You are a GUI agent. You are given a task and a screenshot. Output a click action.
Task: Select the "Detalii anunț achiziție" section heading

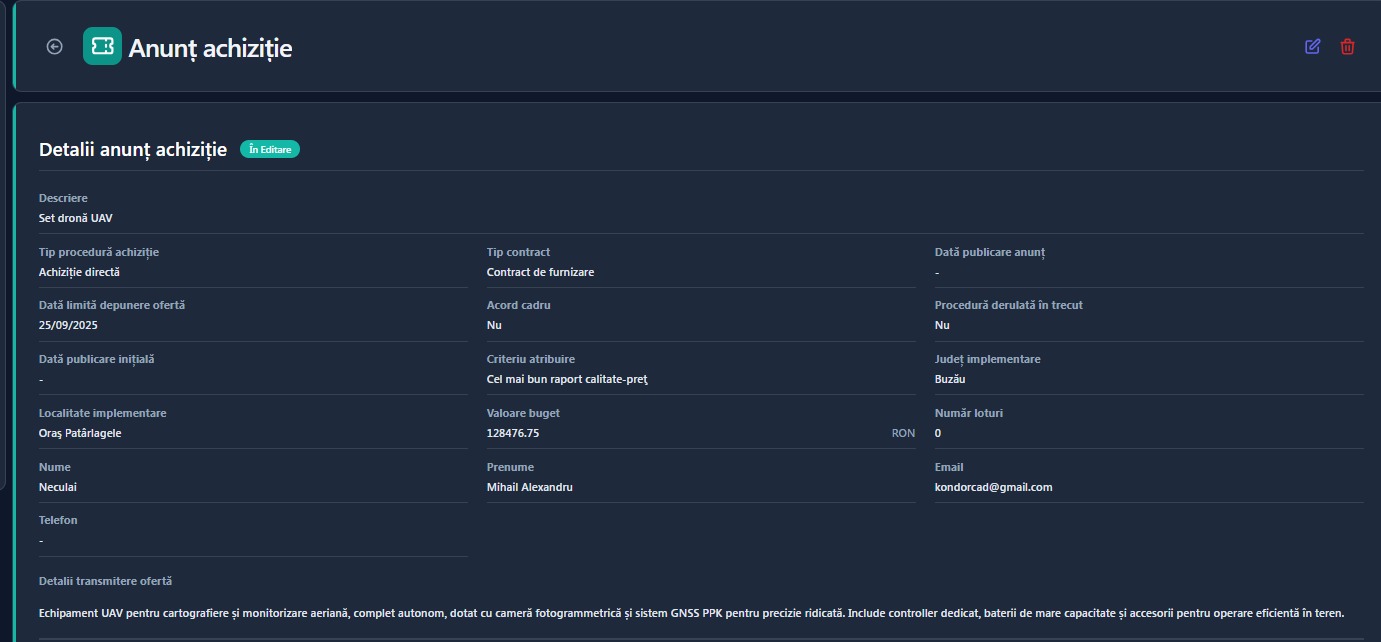click(x=133, y=150)
